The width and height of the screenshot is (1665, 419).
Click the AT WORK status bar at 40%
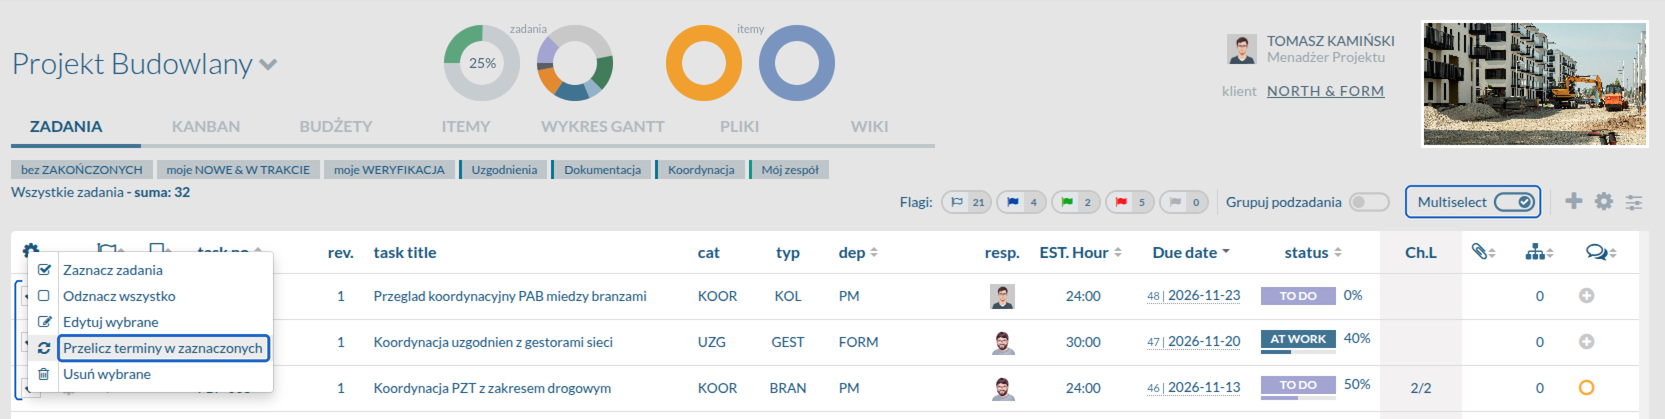(1298, 341)
